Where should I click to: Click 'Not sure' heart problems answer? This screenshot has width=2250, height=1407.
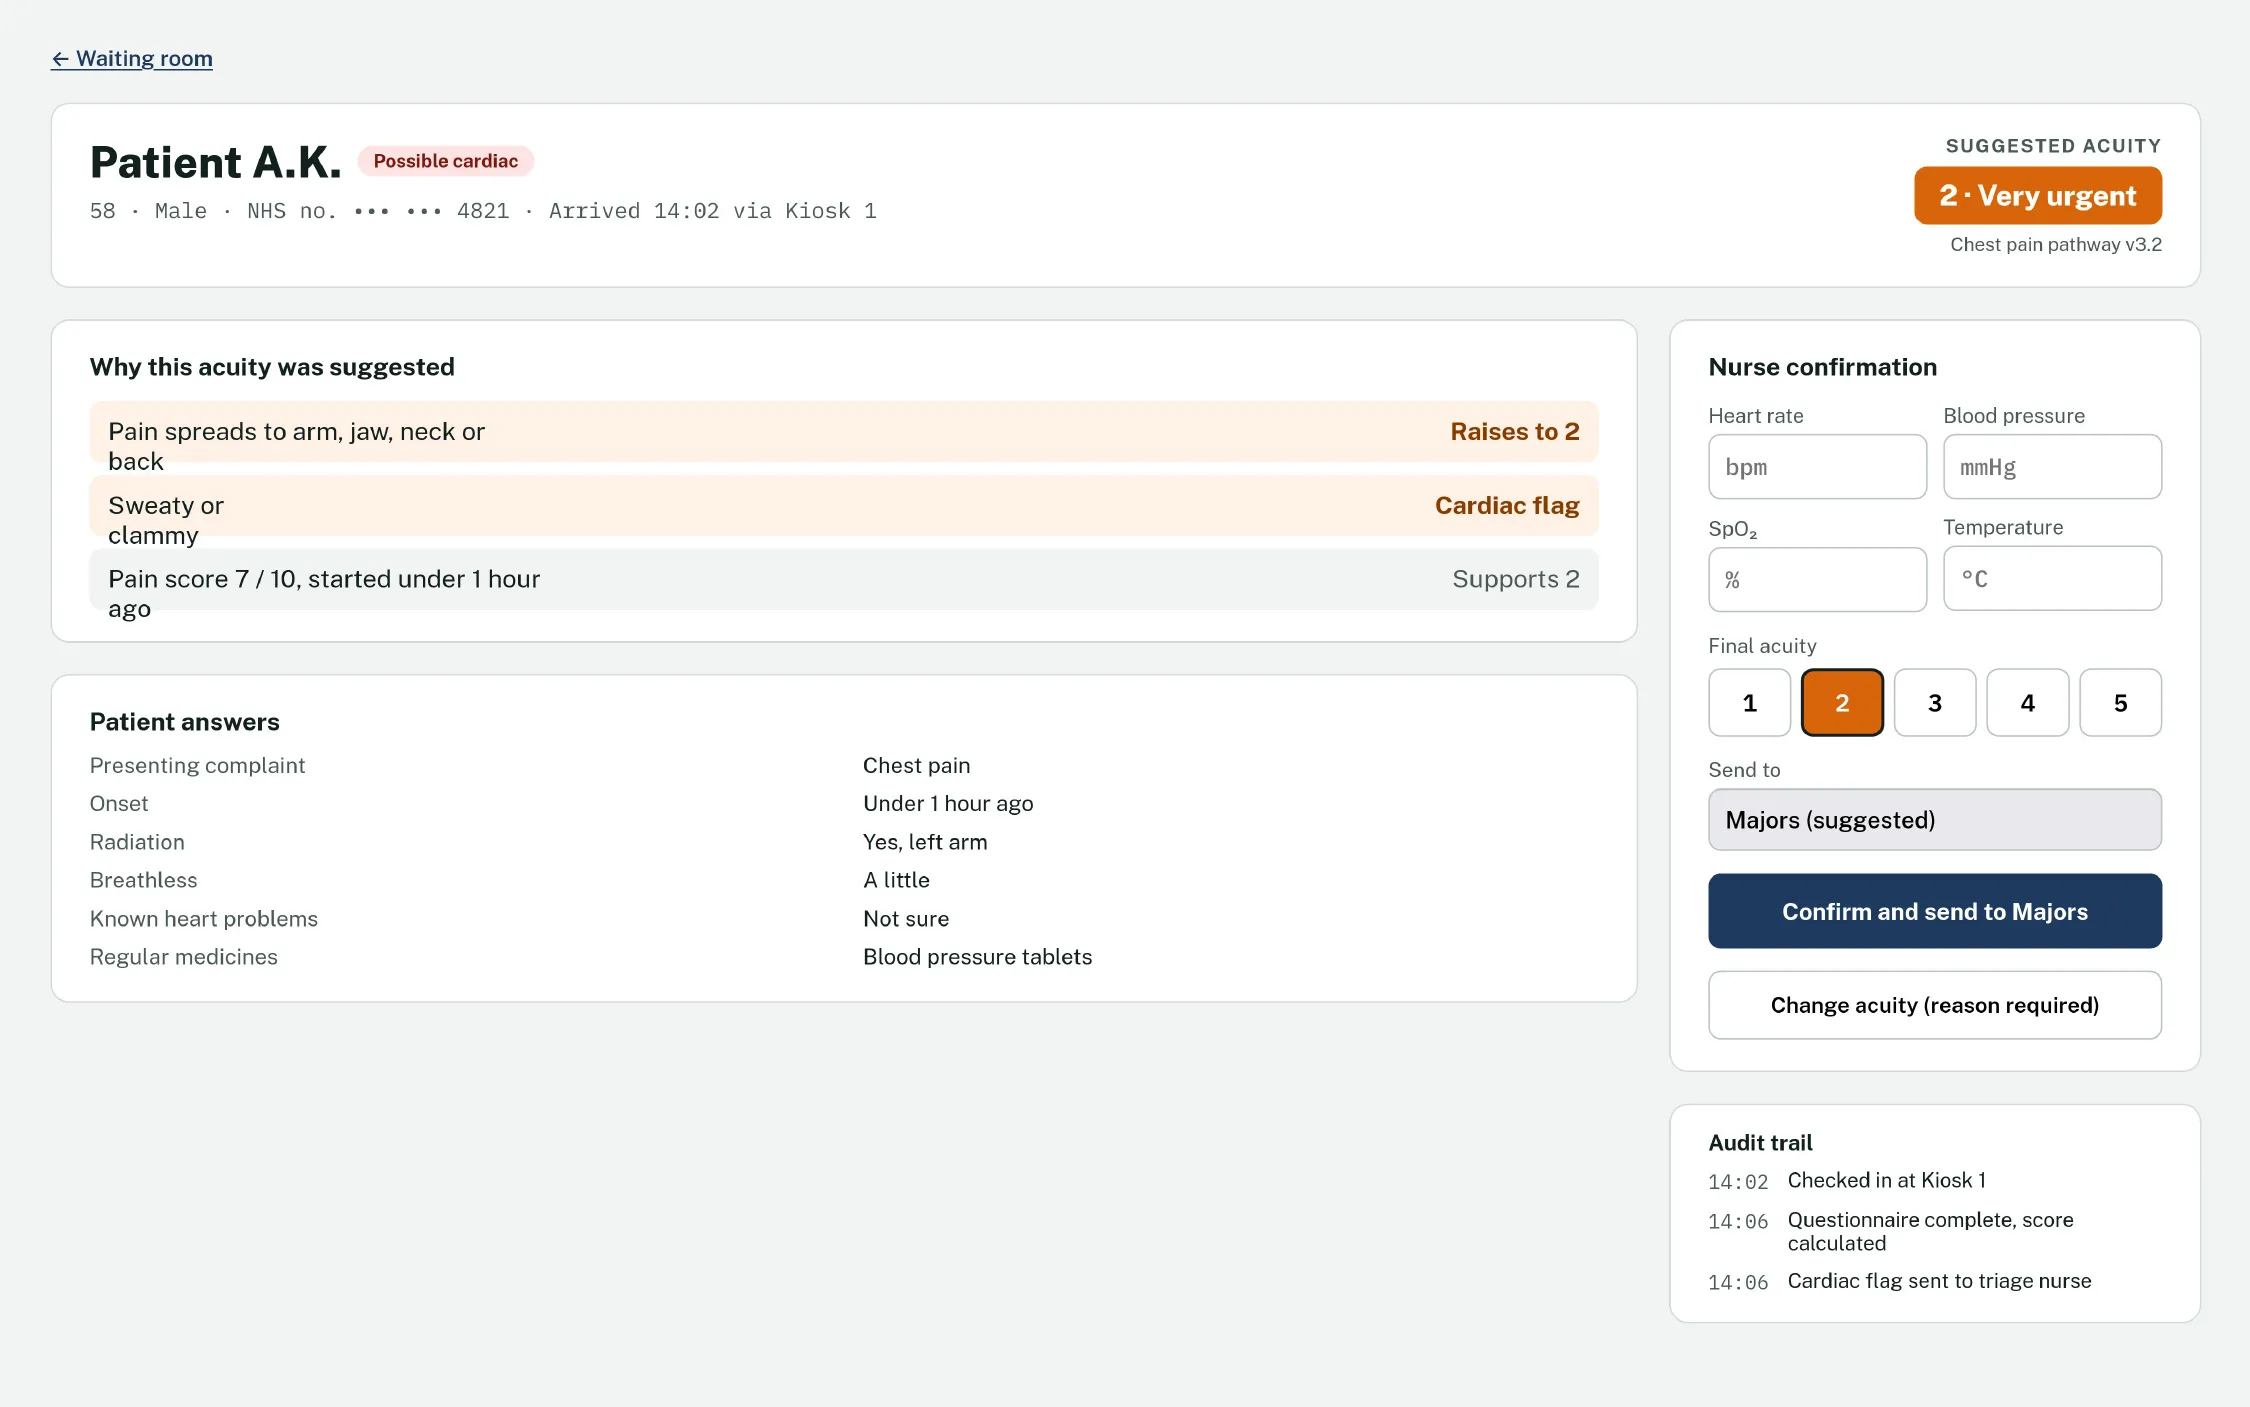pyautogui.click(x=906, y=919)
